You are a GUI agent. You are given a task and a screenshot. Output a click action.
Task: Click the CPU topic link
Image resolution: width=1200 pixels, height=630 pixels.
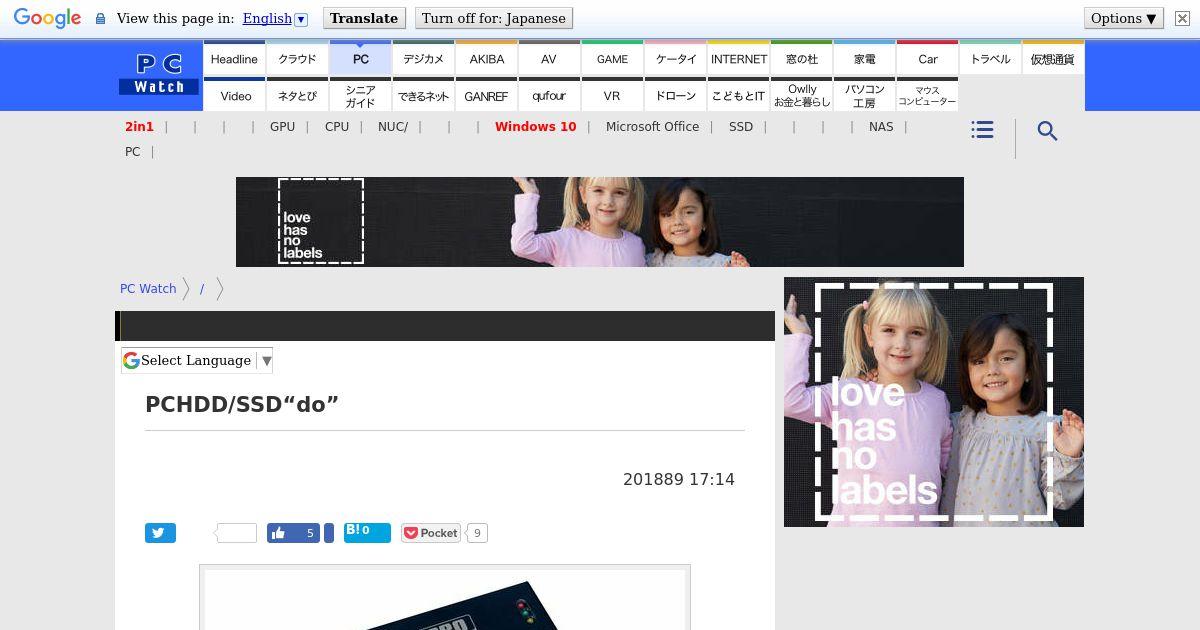click(337, 127)
